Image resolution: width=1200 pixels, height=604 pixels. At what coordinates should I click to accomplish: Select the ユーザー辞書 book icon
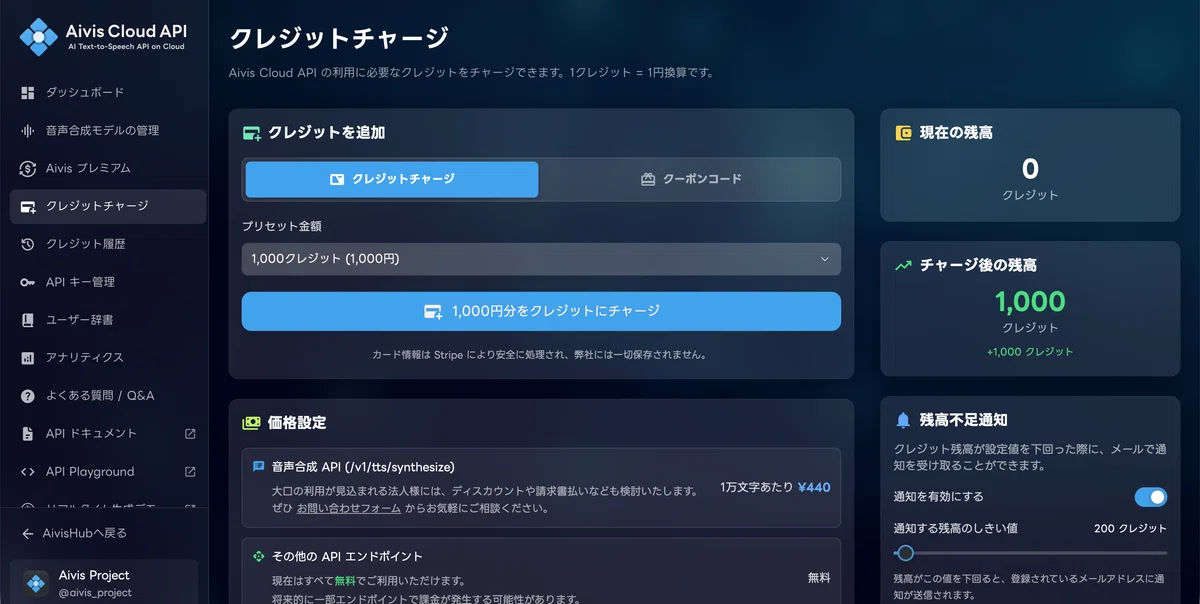click(27, 320)
